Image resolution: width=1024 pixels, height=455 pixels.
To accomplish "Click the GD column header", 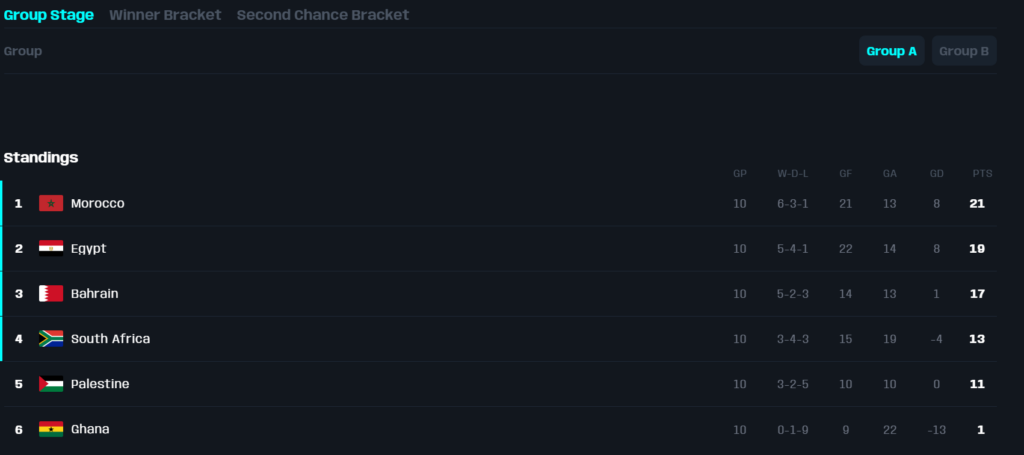I will tap(936, 174).
